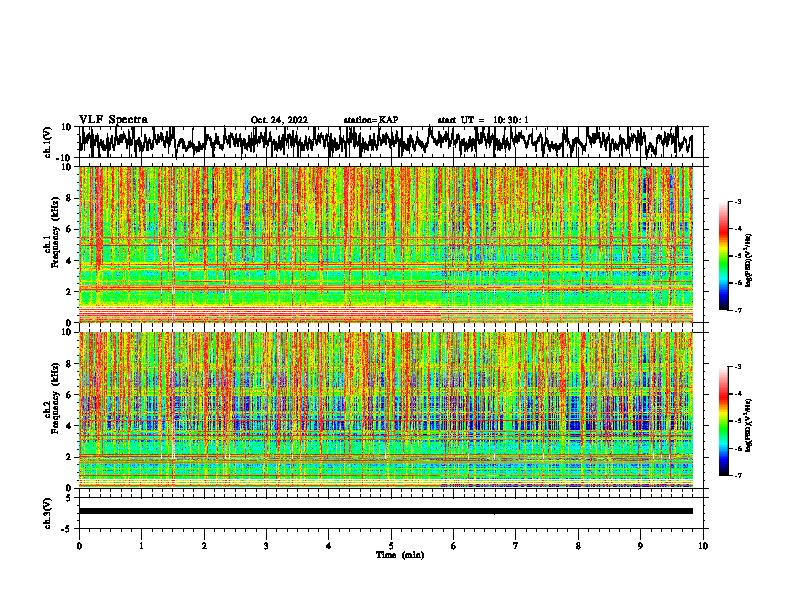Click the "VLF Spectra" plot title
The width and height of the screenshot is (792, 612).
[113, 119]
